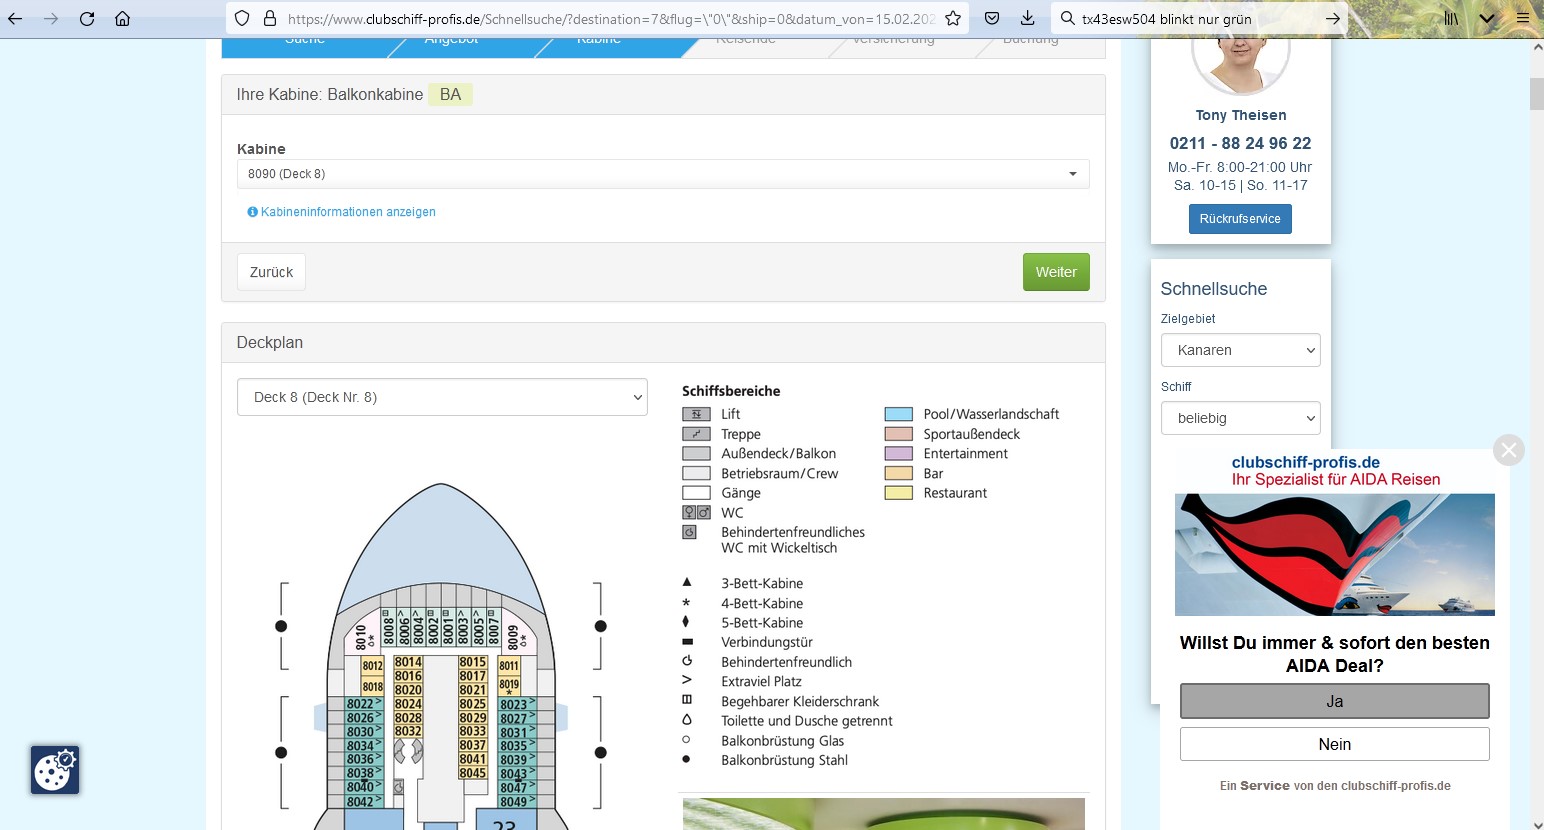Expand the Schiff beliebig dropdown
The height and width of the screenshot is (830, 1544).
click(x=1240, y=418)
